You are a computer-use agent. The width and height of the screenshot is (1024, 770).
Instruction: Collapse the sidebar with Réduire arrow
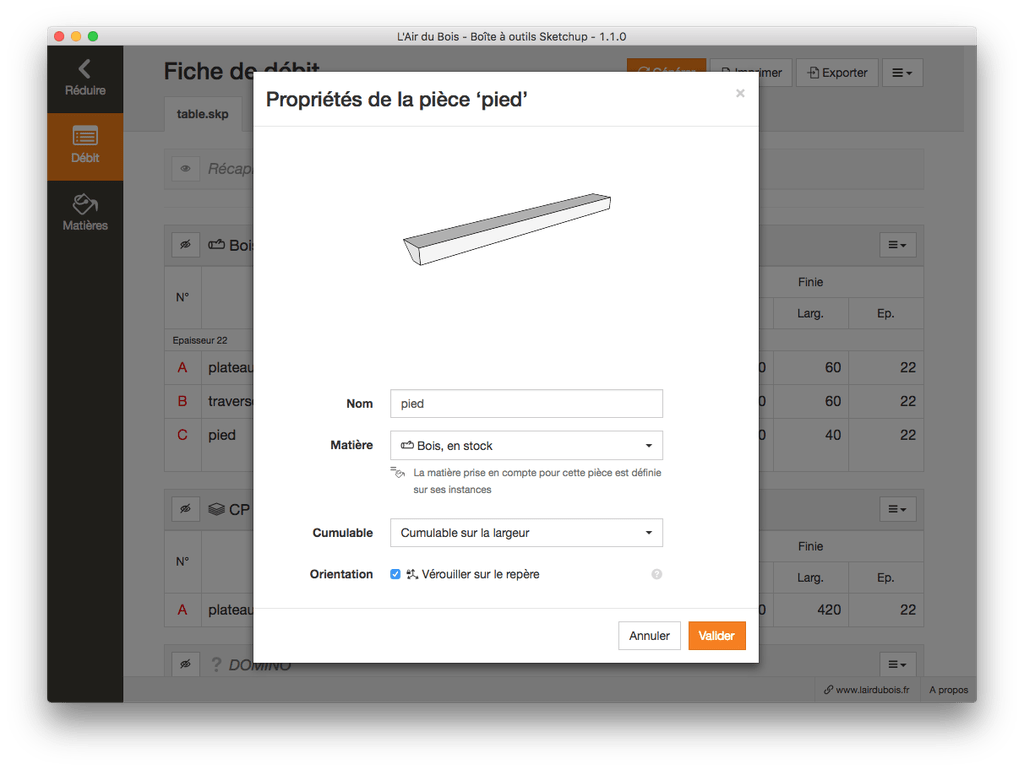[85, 78]
